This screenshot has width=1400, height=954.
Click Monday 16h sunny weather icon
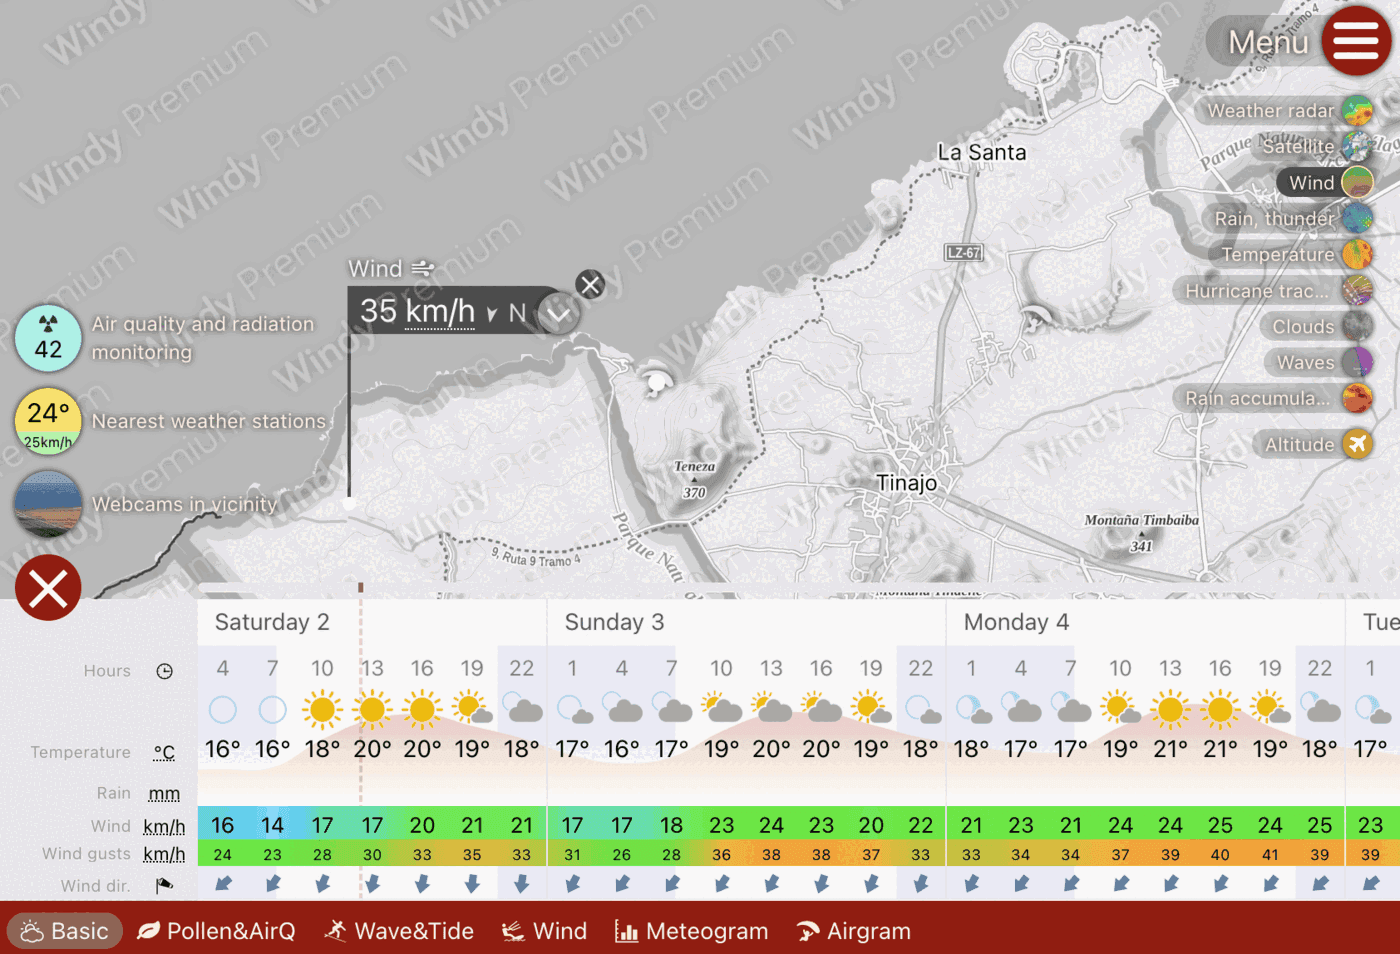[1220, 710]
